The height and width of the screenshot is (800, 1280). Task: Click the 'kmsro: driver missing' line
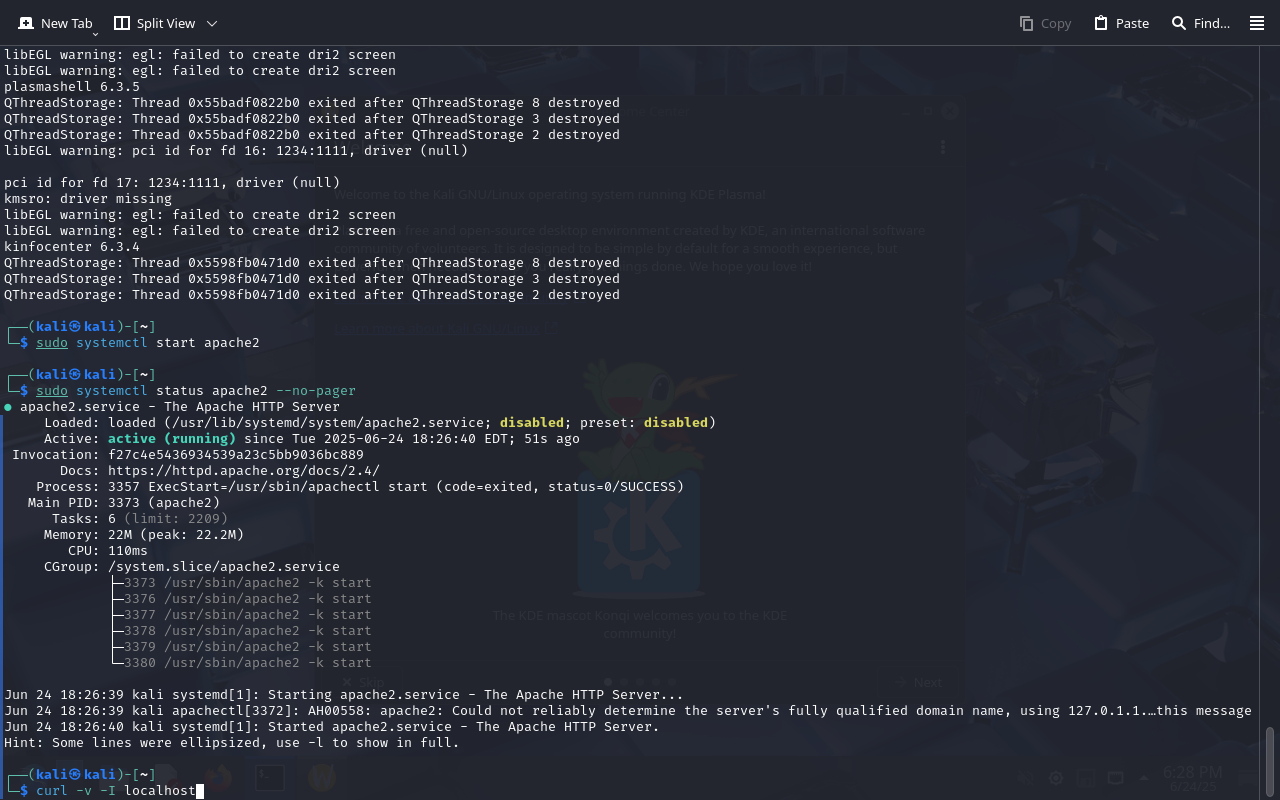click(88, 199)
